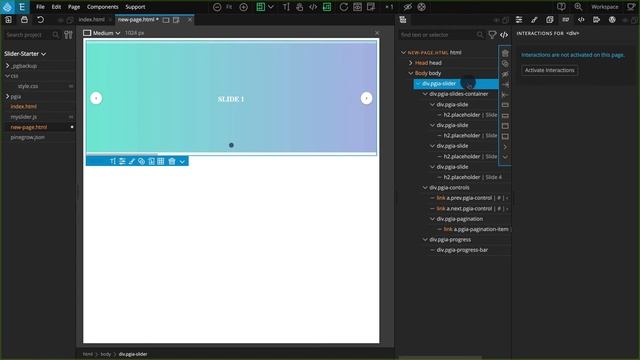640x360 pixels.
Task: Click the undo arrow icon in left panel
Action: point(40,20)
